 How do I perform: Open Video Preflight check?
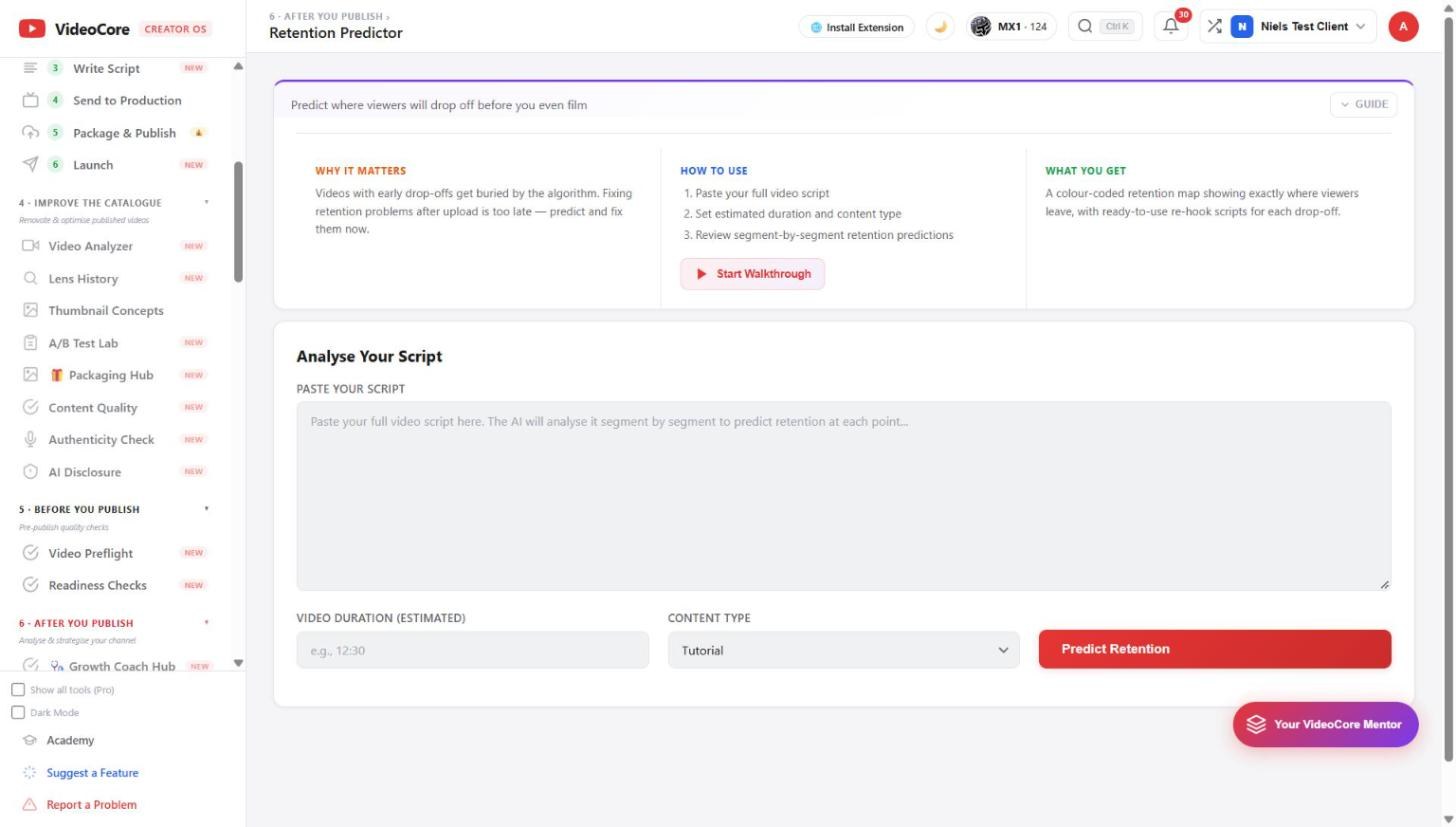click(113, 553)
